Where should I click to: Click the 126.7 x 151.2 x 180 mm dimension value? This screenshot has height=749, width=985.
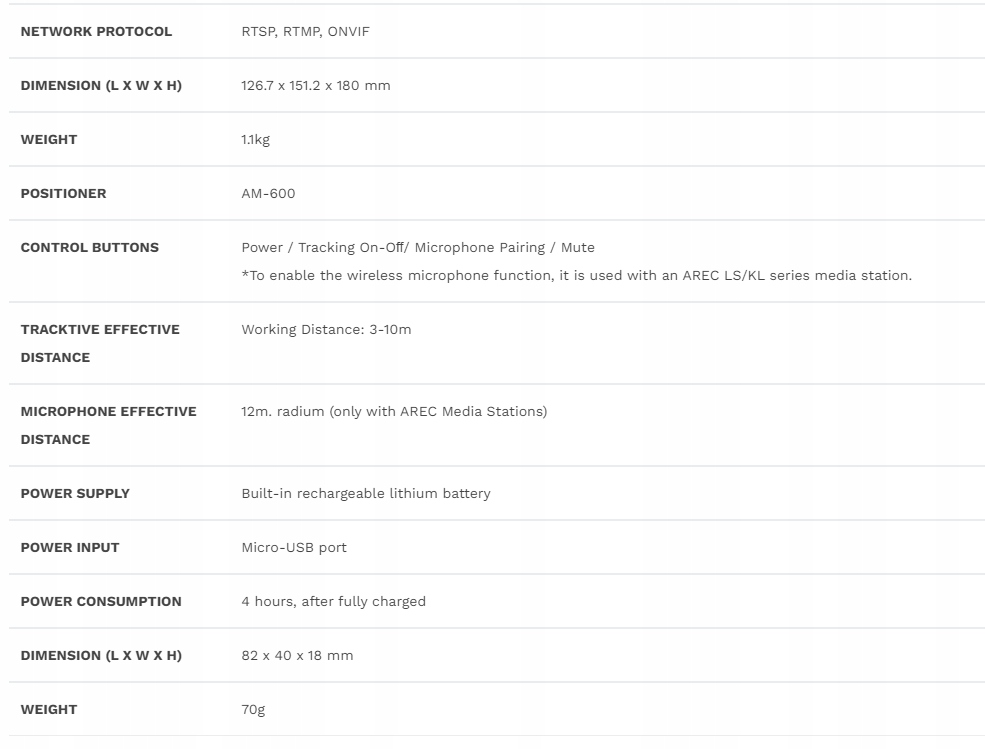tap(315, 85)
